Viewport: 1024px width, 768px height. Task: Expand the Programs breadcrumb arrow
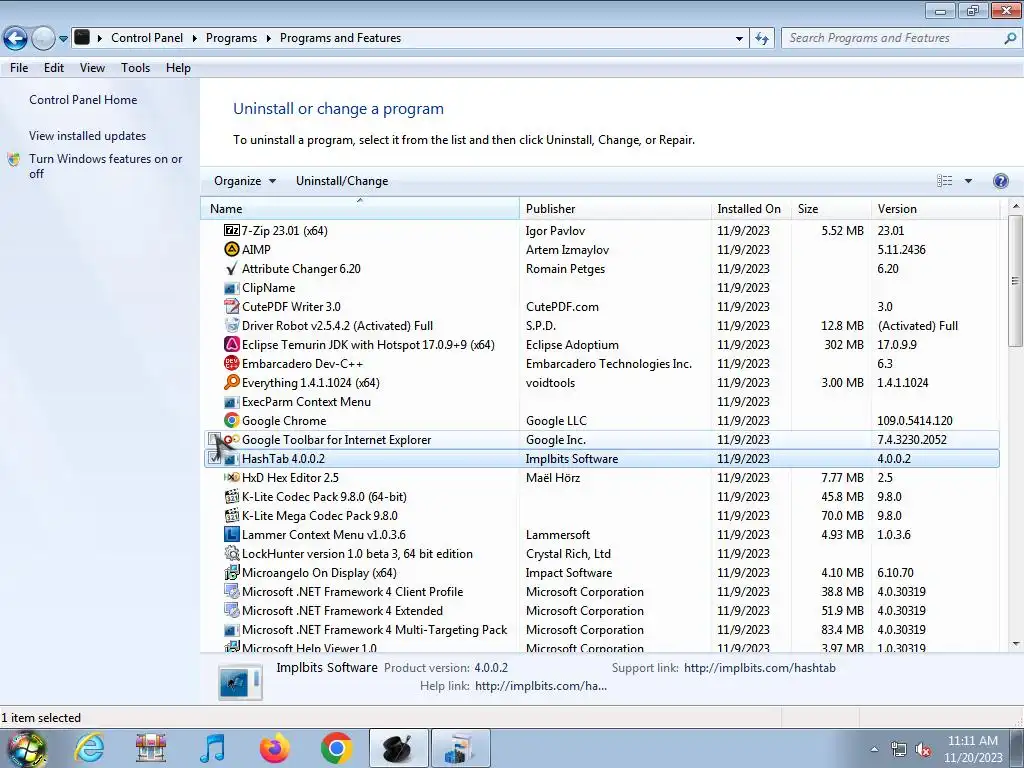pyautogui.click(x=268, y=38)
